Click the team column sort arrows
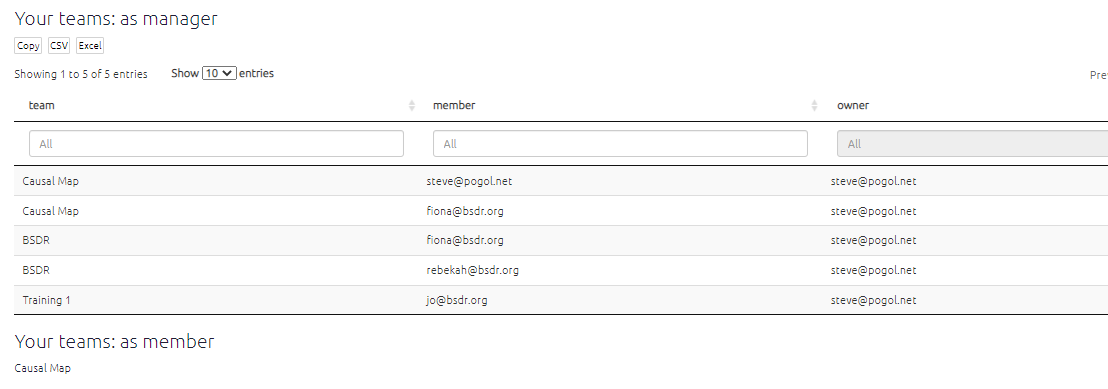Image resolution: width=1108 pixels, height=389 pixels. pos(411,105)
